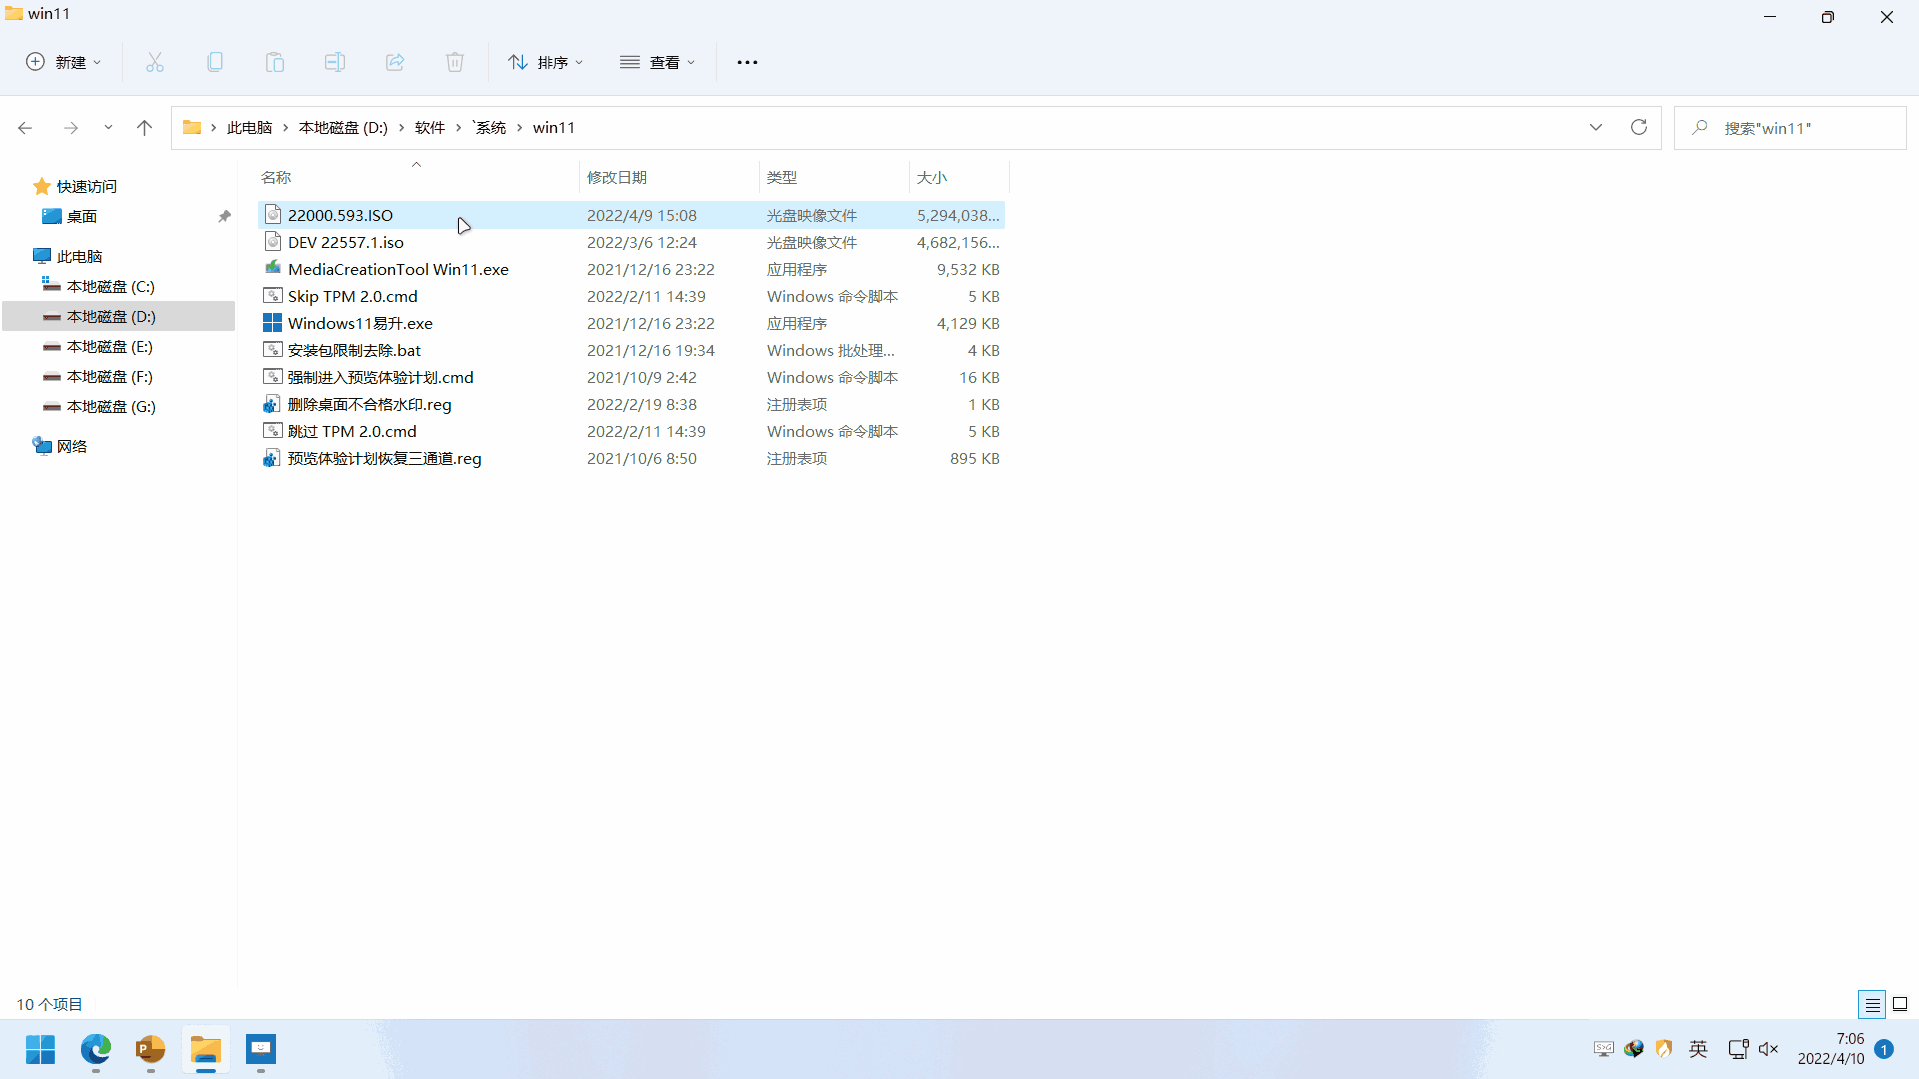Click the Delete trash icon in the toolbar

click(454, 61)
